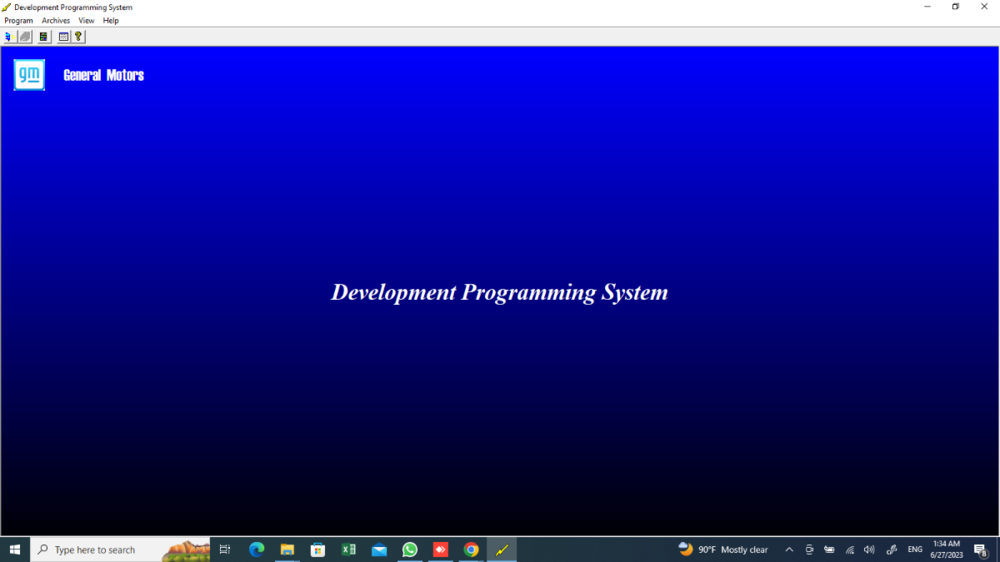Click the Windows Start button
The height and width of the screenshot is (562, 1000).
pos(15,549)
